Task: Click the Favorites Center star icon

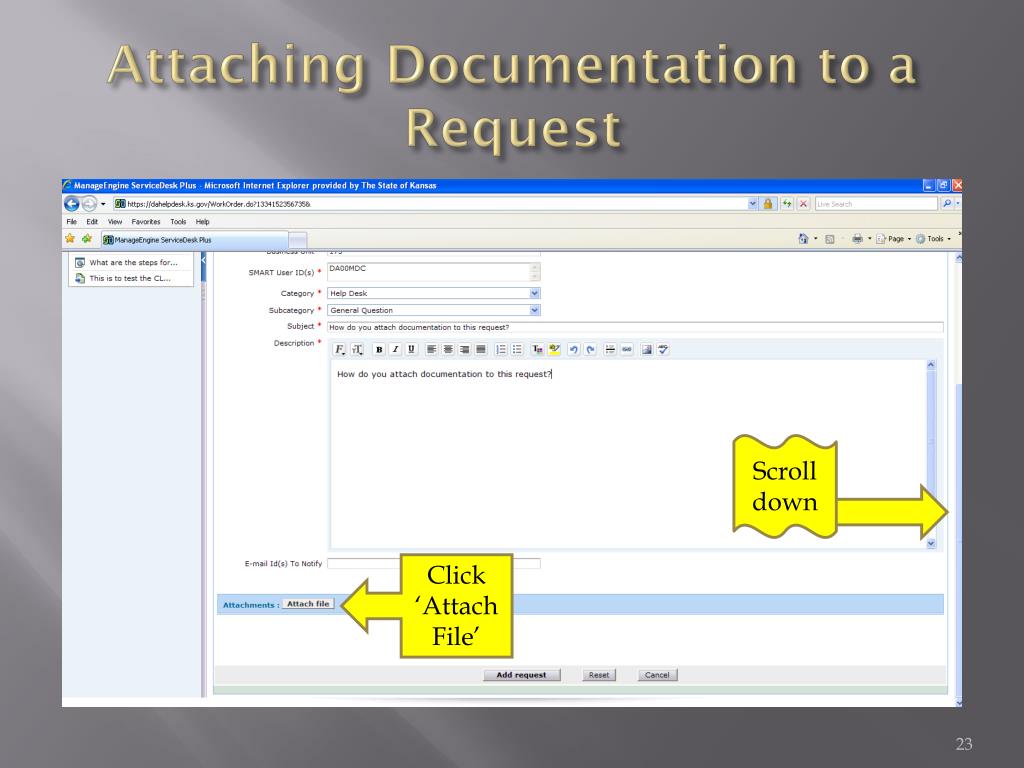Action: 70,239
